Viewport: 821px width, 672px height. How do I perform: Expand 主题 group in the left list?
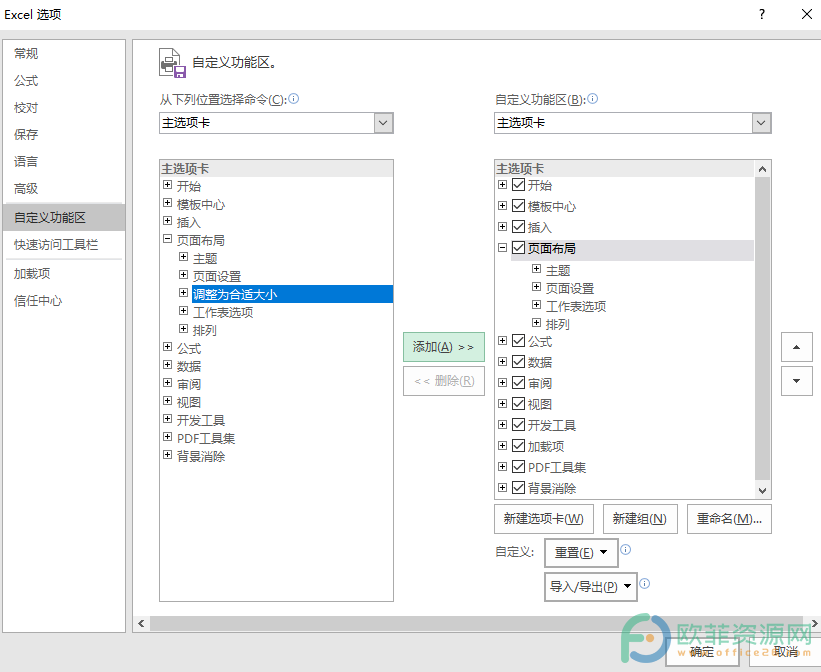[183, 257]
